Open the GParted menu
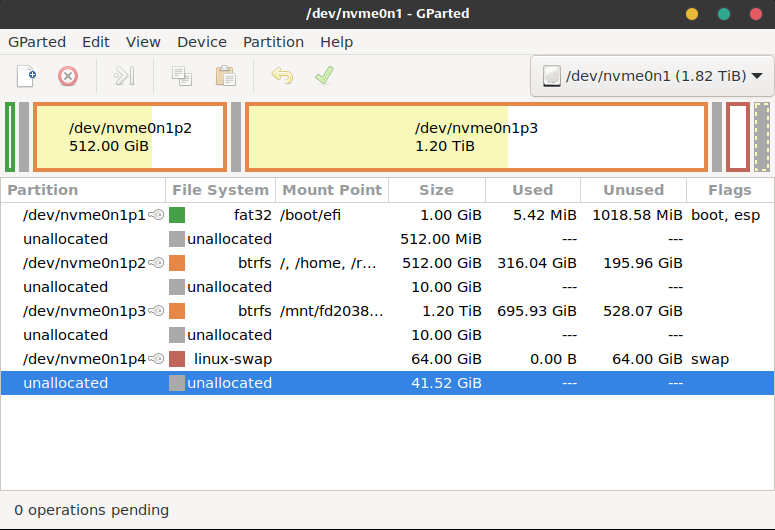This screenshot has height=530, width=775. [x=37, y=42]
